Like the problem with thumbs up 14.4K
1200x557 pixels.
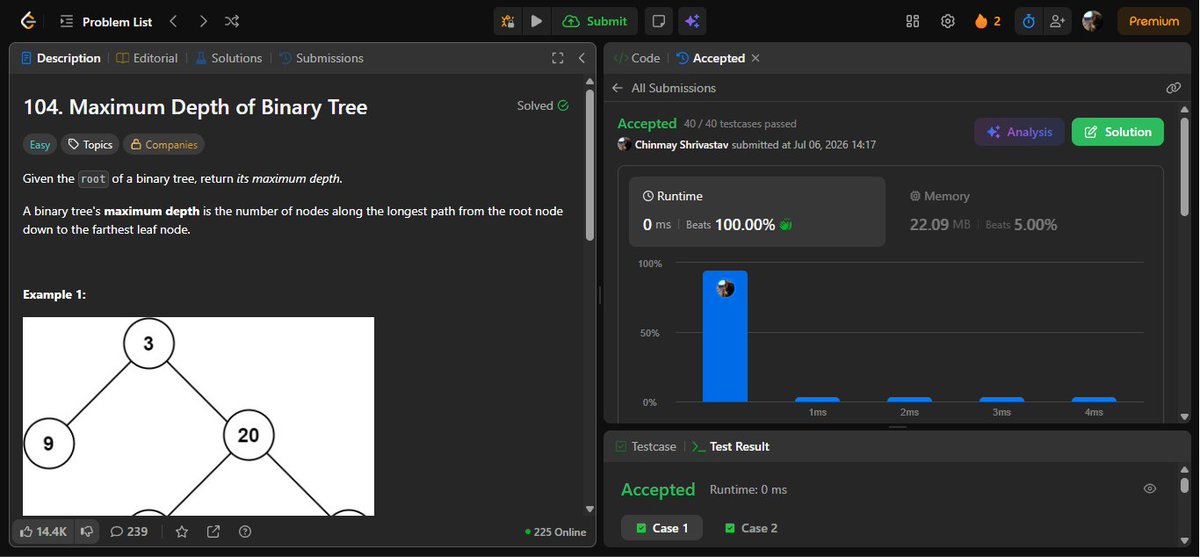[x=43, y=531]
